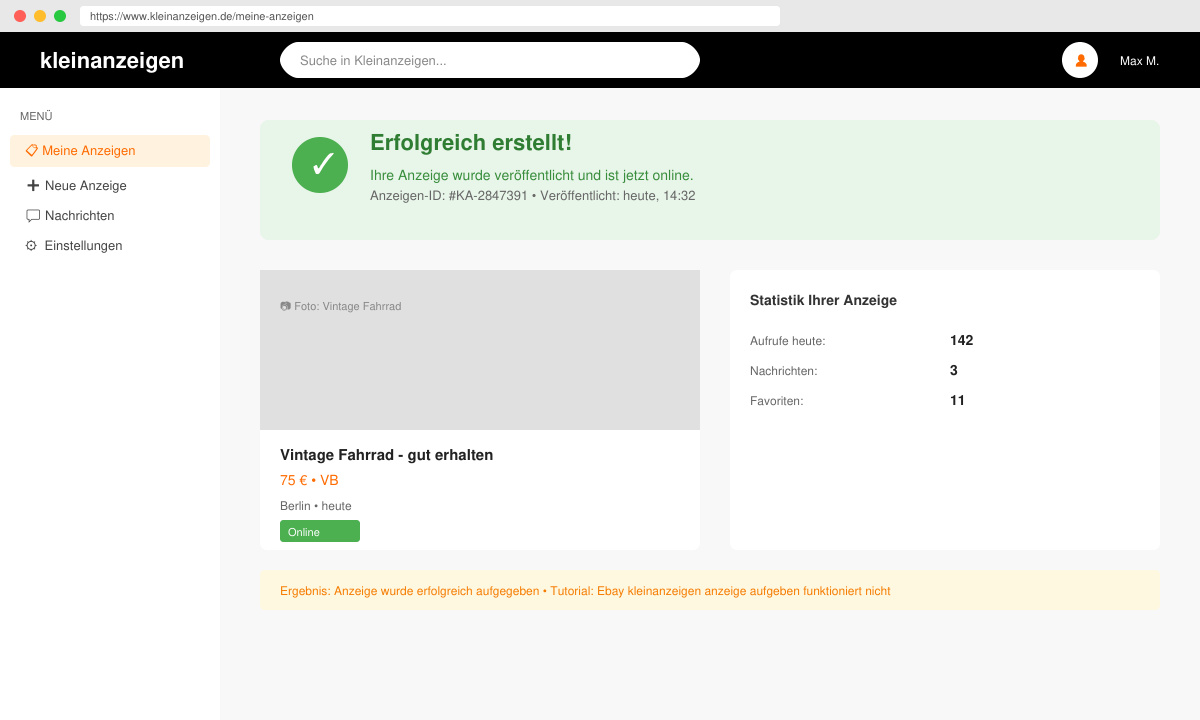Click the red close window button
Image resolution: width=1200 pixels, height=720 pixels.
[20, 16]
